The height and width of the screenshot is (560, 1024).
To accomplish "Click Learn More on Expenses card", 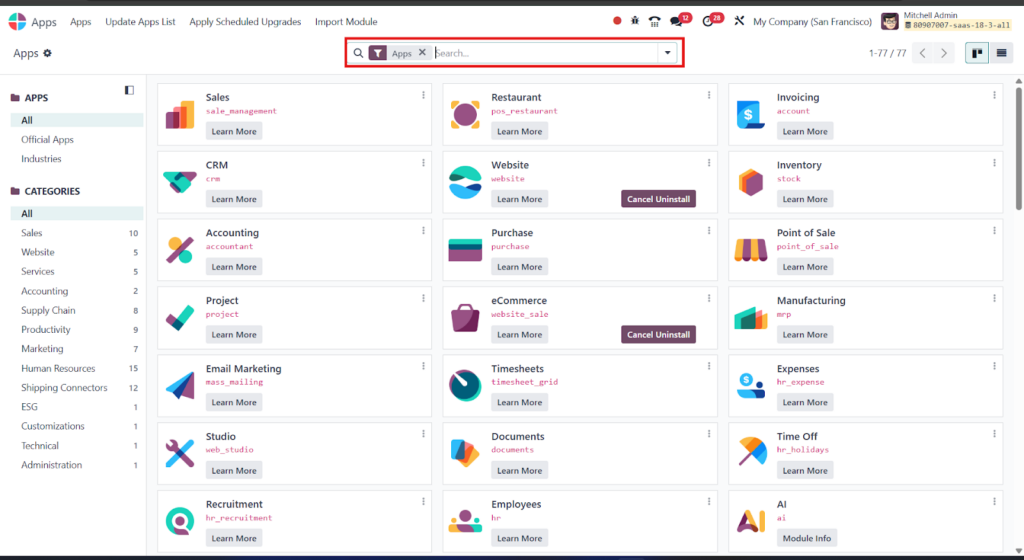I will 805,402.
